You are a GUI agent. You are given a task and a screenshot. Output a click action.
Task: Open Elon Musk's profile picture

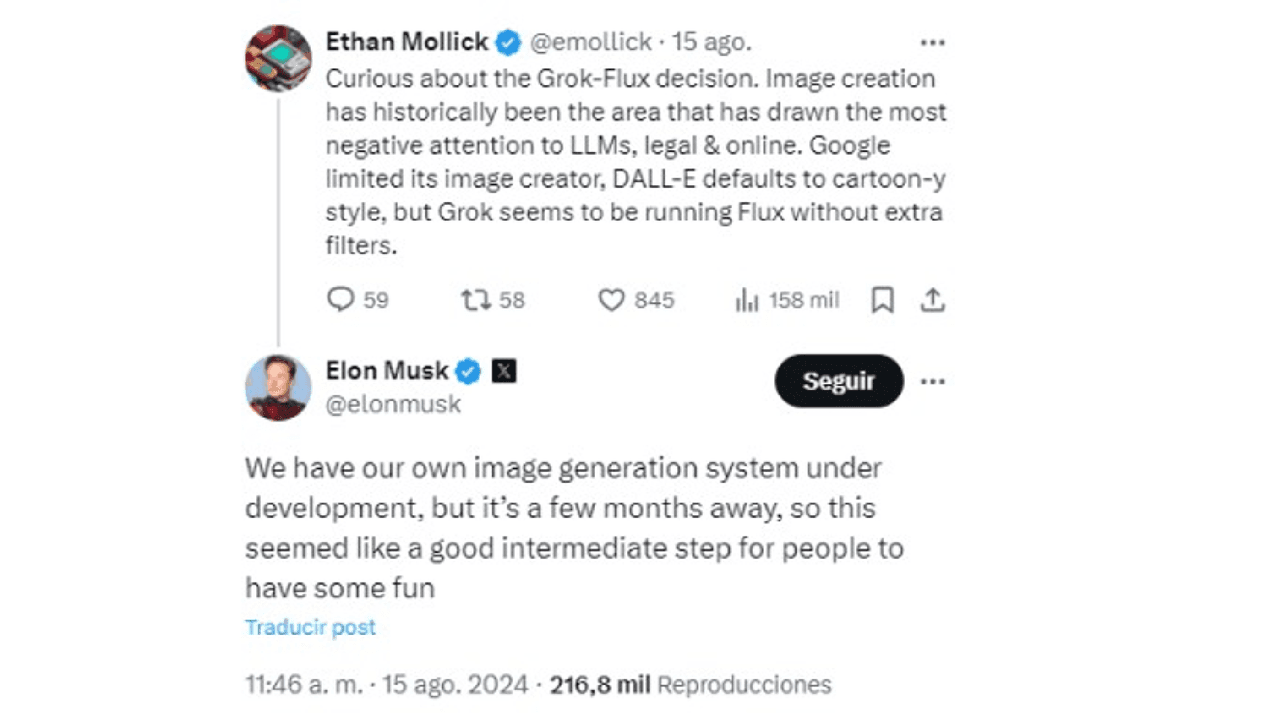coord(278,387)
